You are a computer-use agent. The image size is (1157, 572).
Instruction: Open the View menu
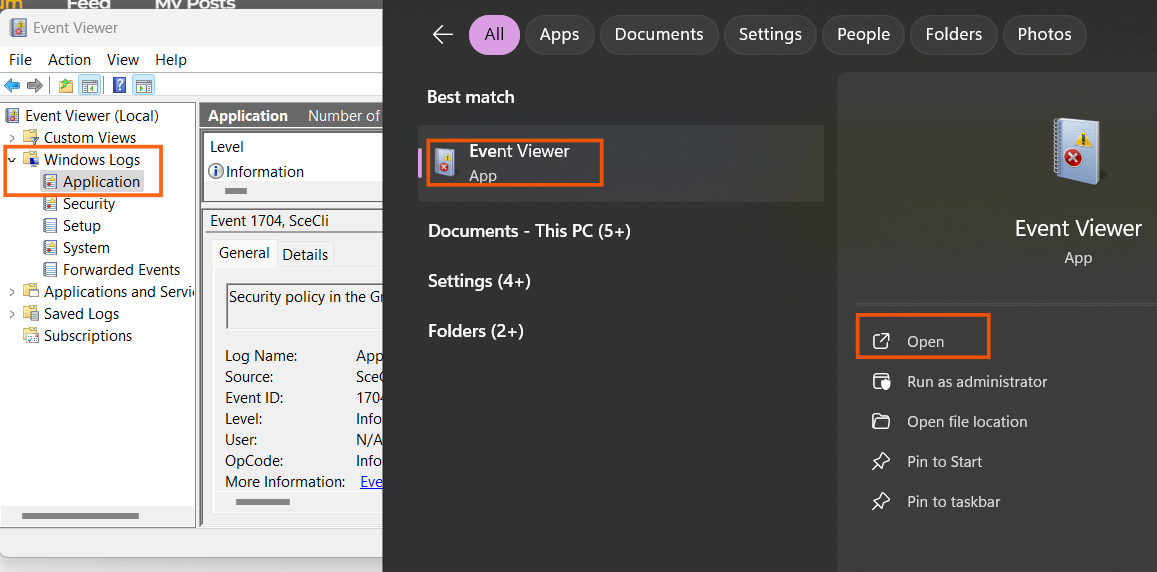coord(122,60)
